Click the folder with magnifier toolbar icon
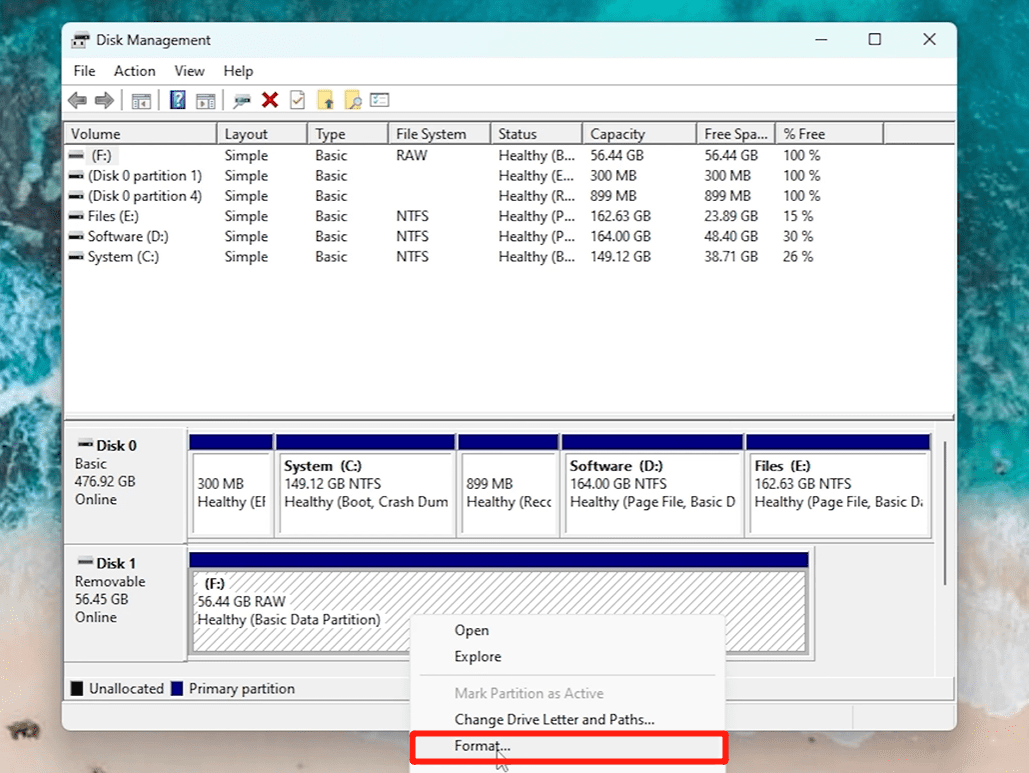Viewport: 1029px width, 773px height. [x=352, y=100]
